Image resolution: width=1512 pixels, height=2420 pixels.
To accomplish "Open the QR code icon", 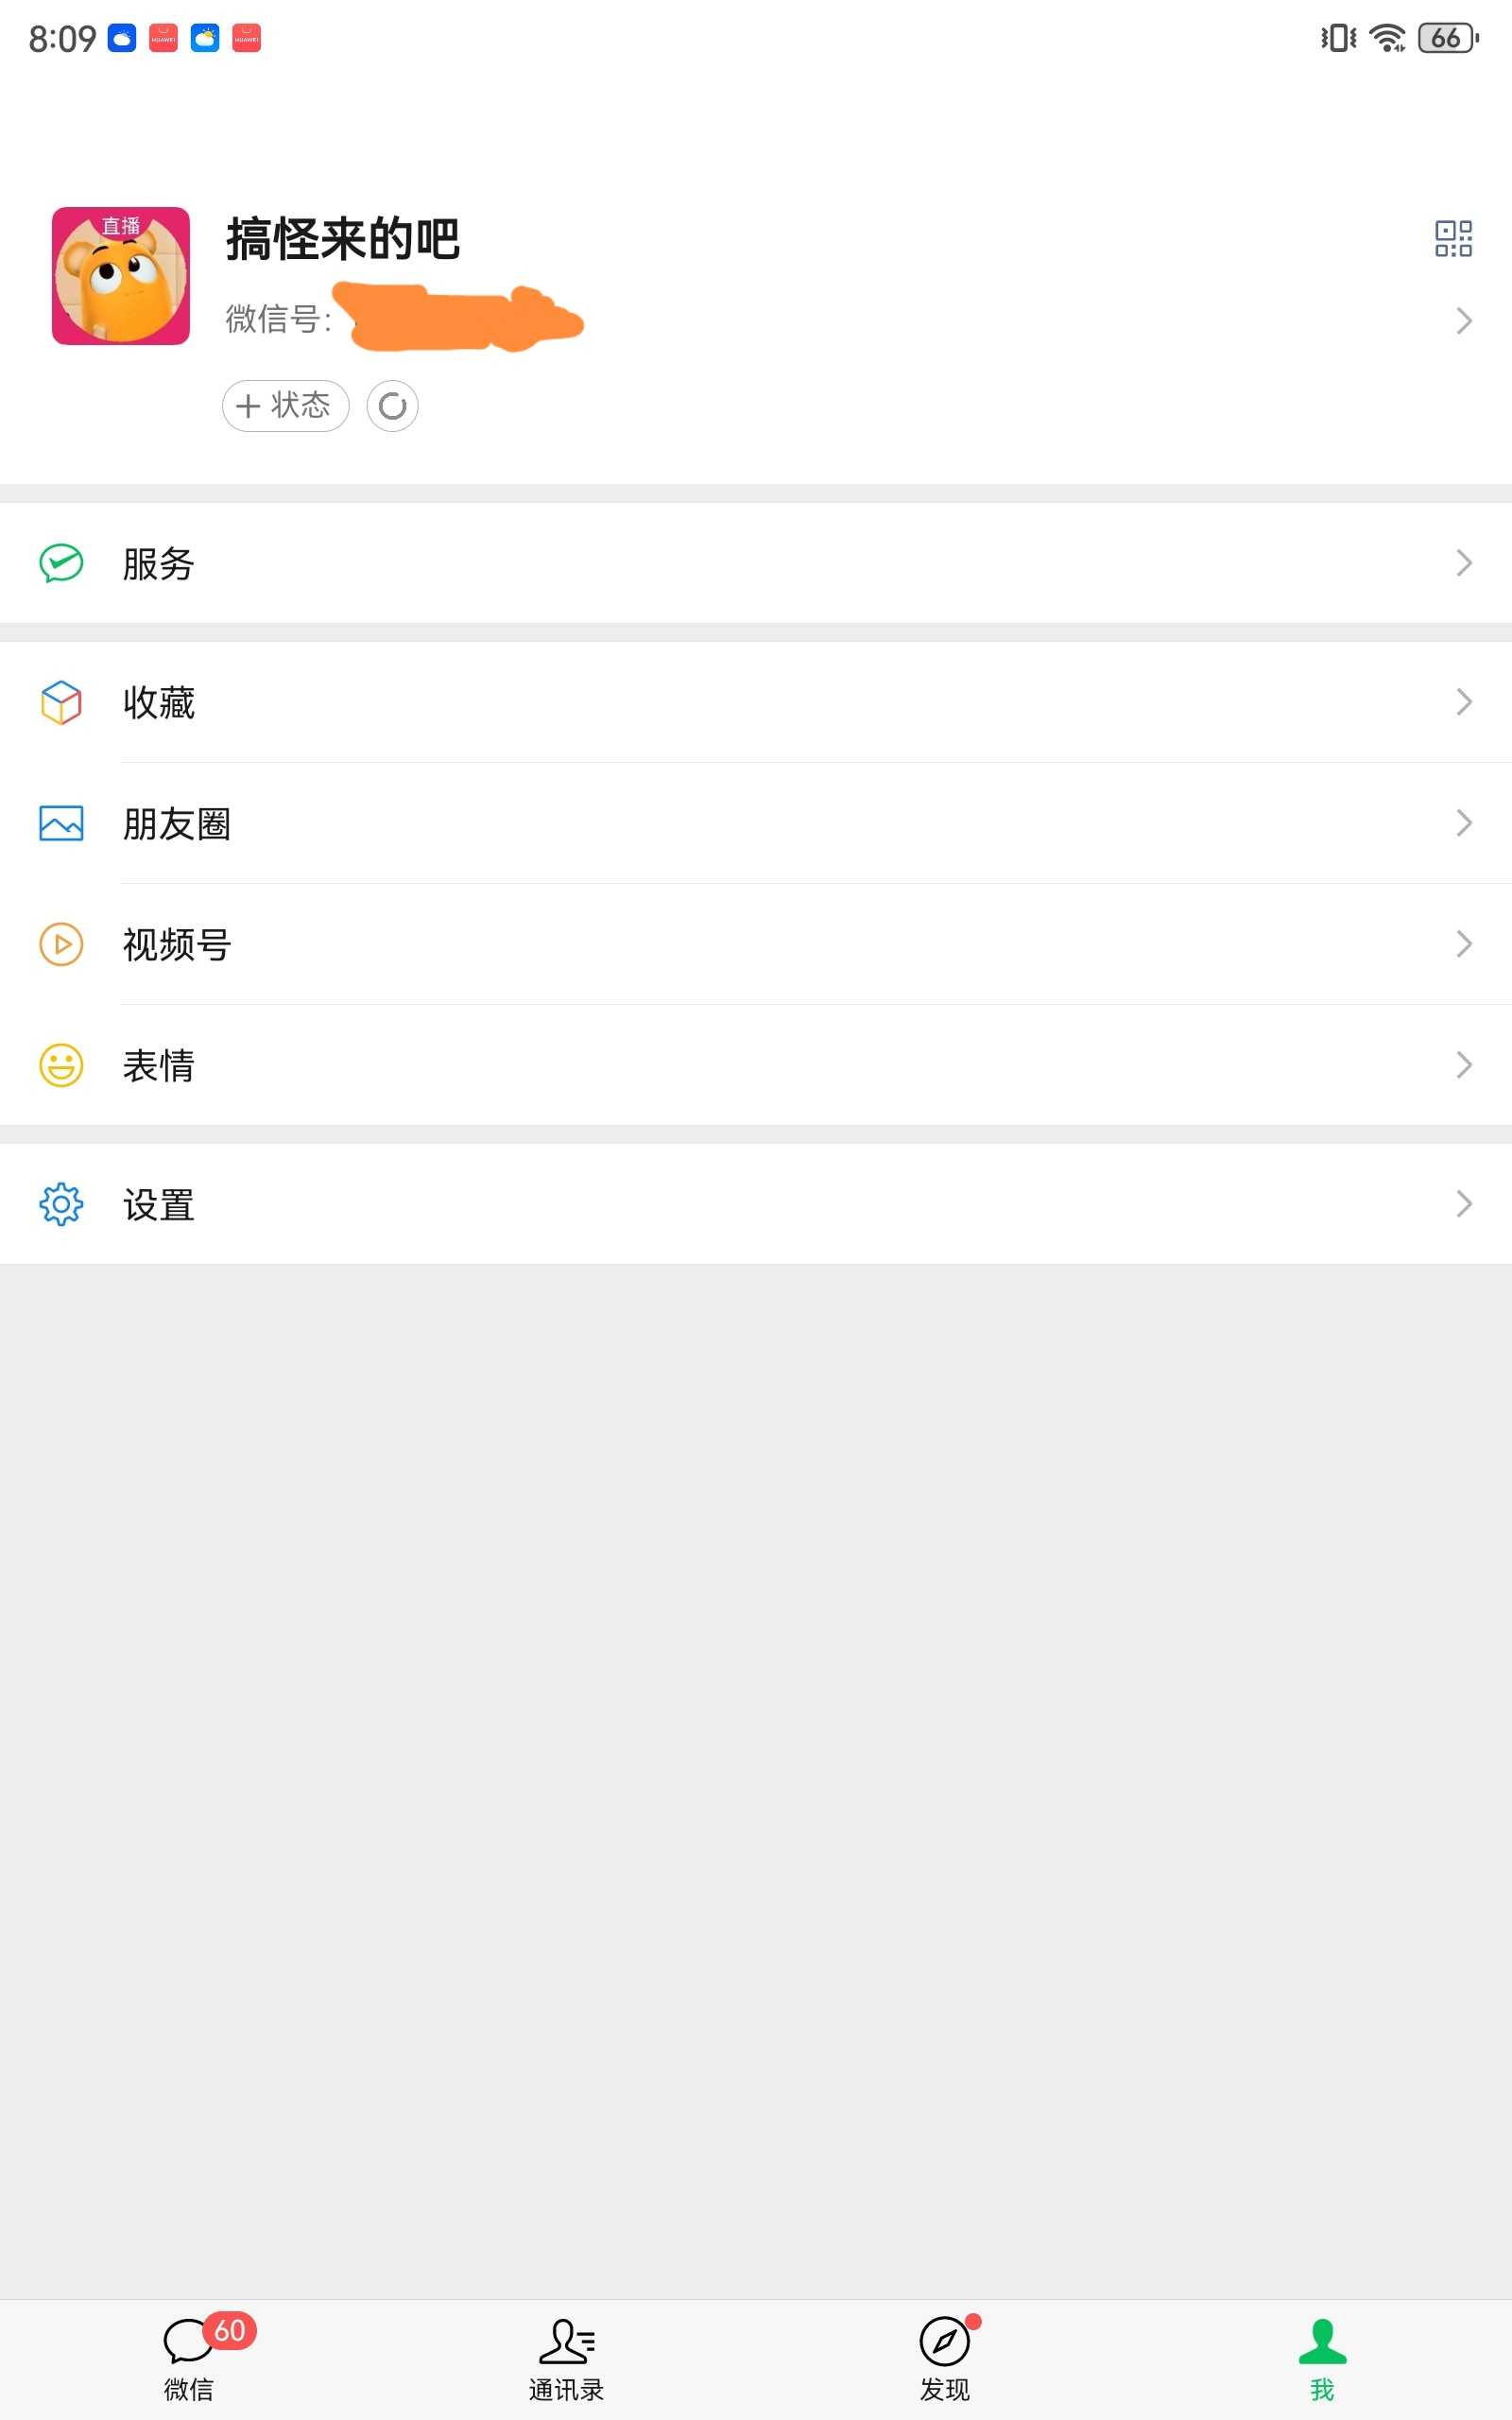I will (x=1452, y=239).
